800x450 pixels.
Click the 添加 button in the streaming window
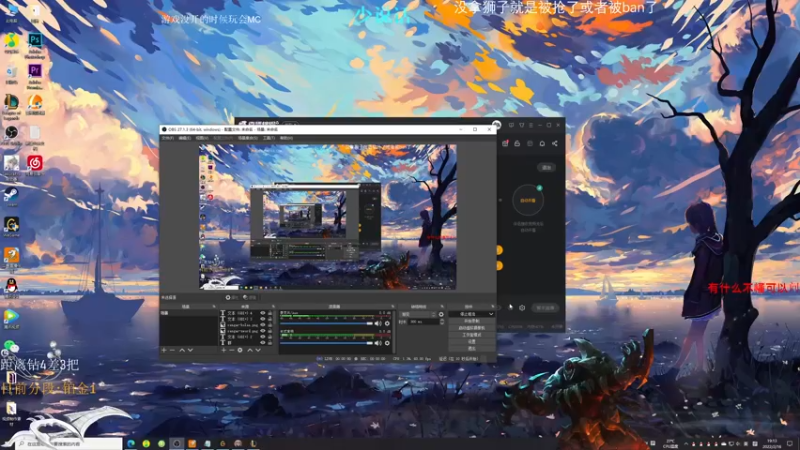546,167
